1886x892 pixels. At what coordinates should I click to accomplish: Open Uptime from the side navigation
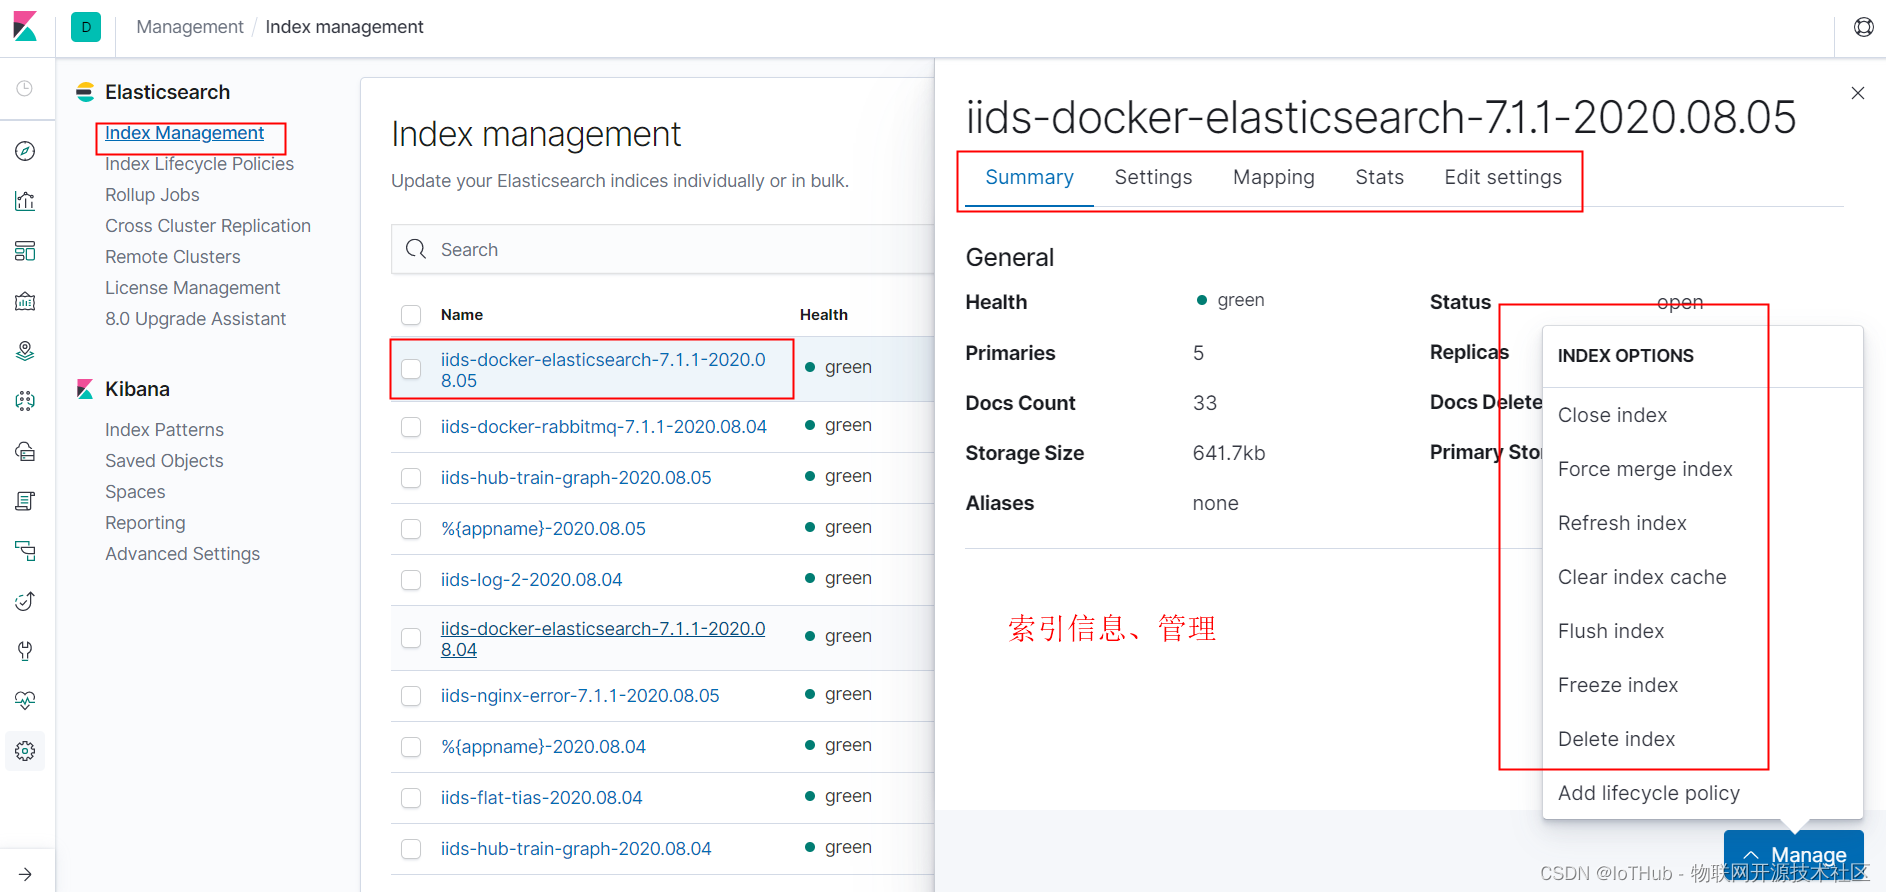(x=25, y=601)
